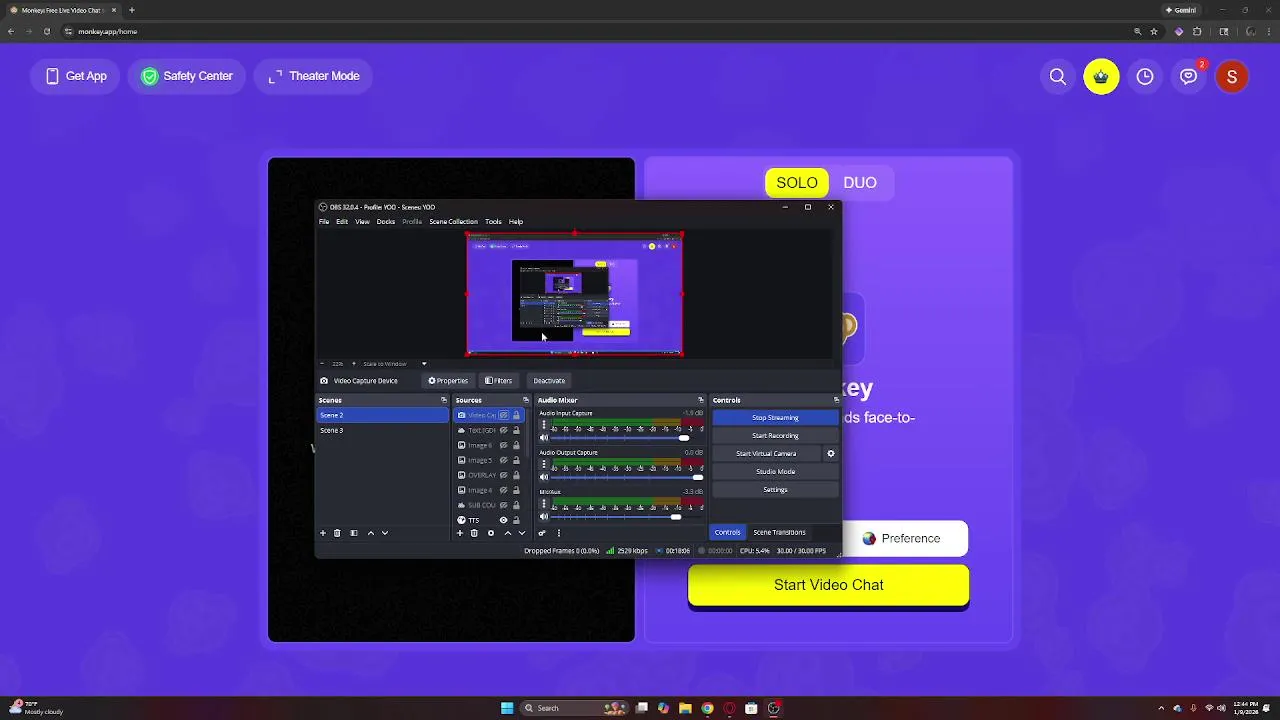Select the SOLO mode tab
This screenshot has height=720, width=1280.
(x=797, y=182)
